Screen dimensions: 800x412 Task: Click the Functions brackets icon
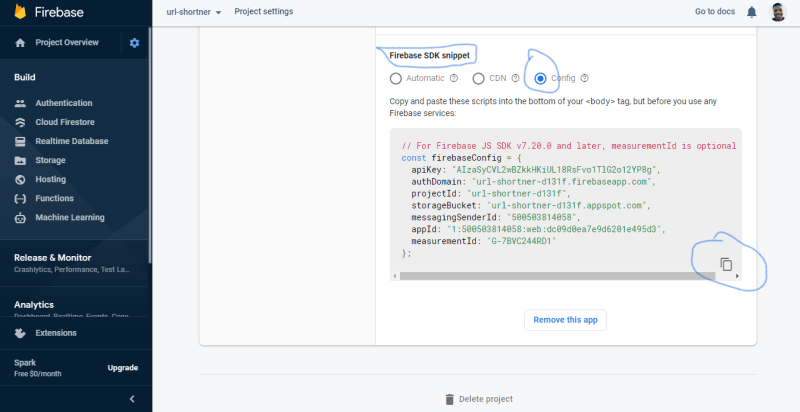20,198
